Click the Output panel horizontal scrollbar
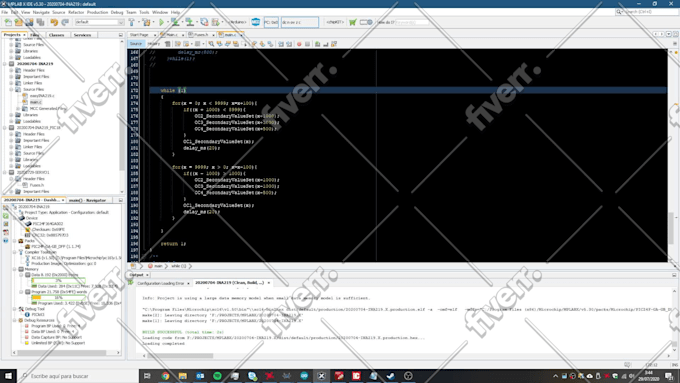This screenshot has height=383, width=680. (180, 356)
